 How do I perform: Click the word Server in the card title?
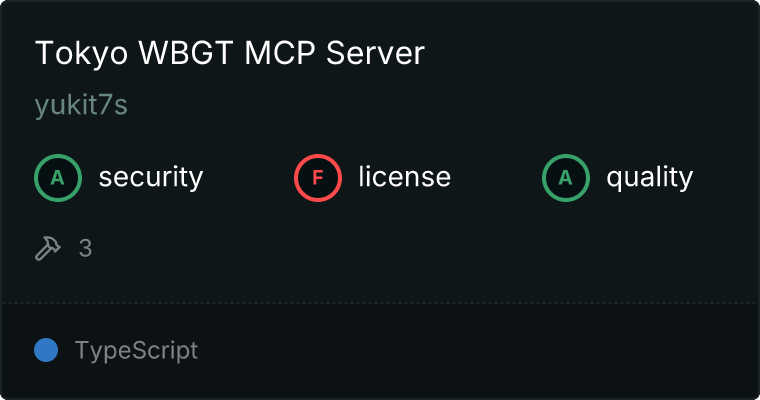pyautogui.click(x=375, y=53)
